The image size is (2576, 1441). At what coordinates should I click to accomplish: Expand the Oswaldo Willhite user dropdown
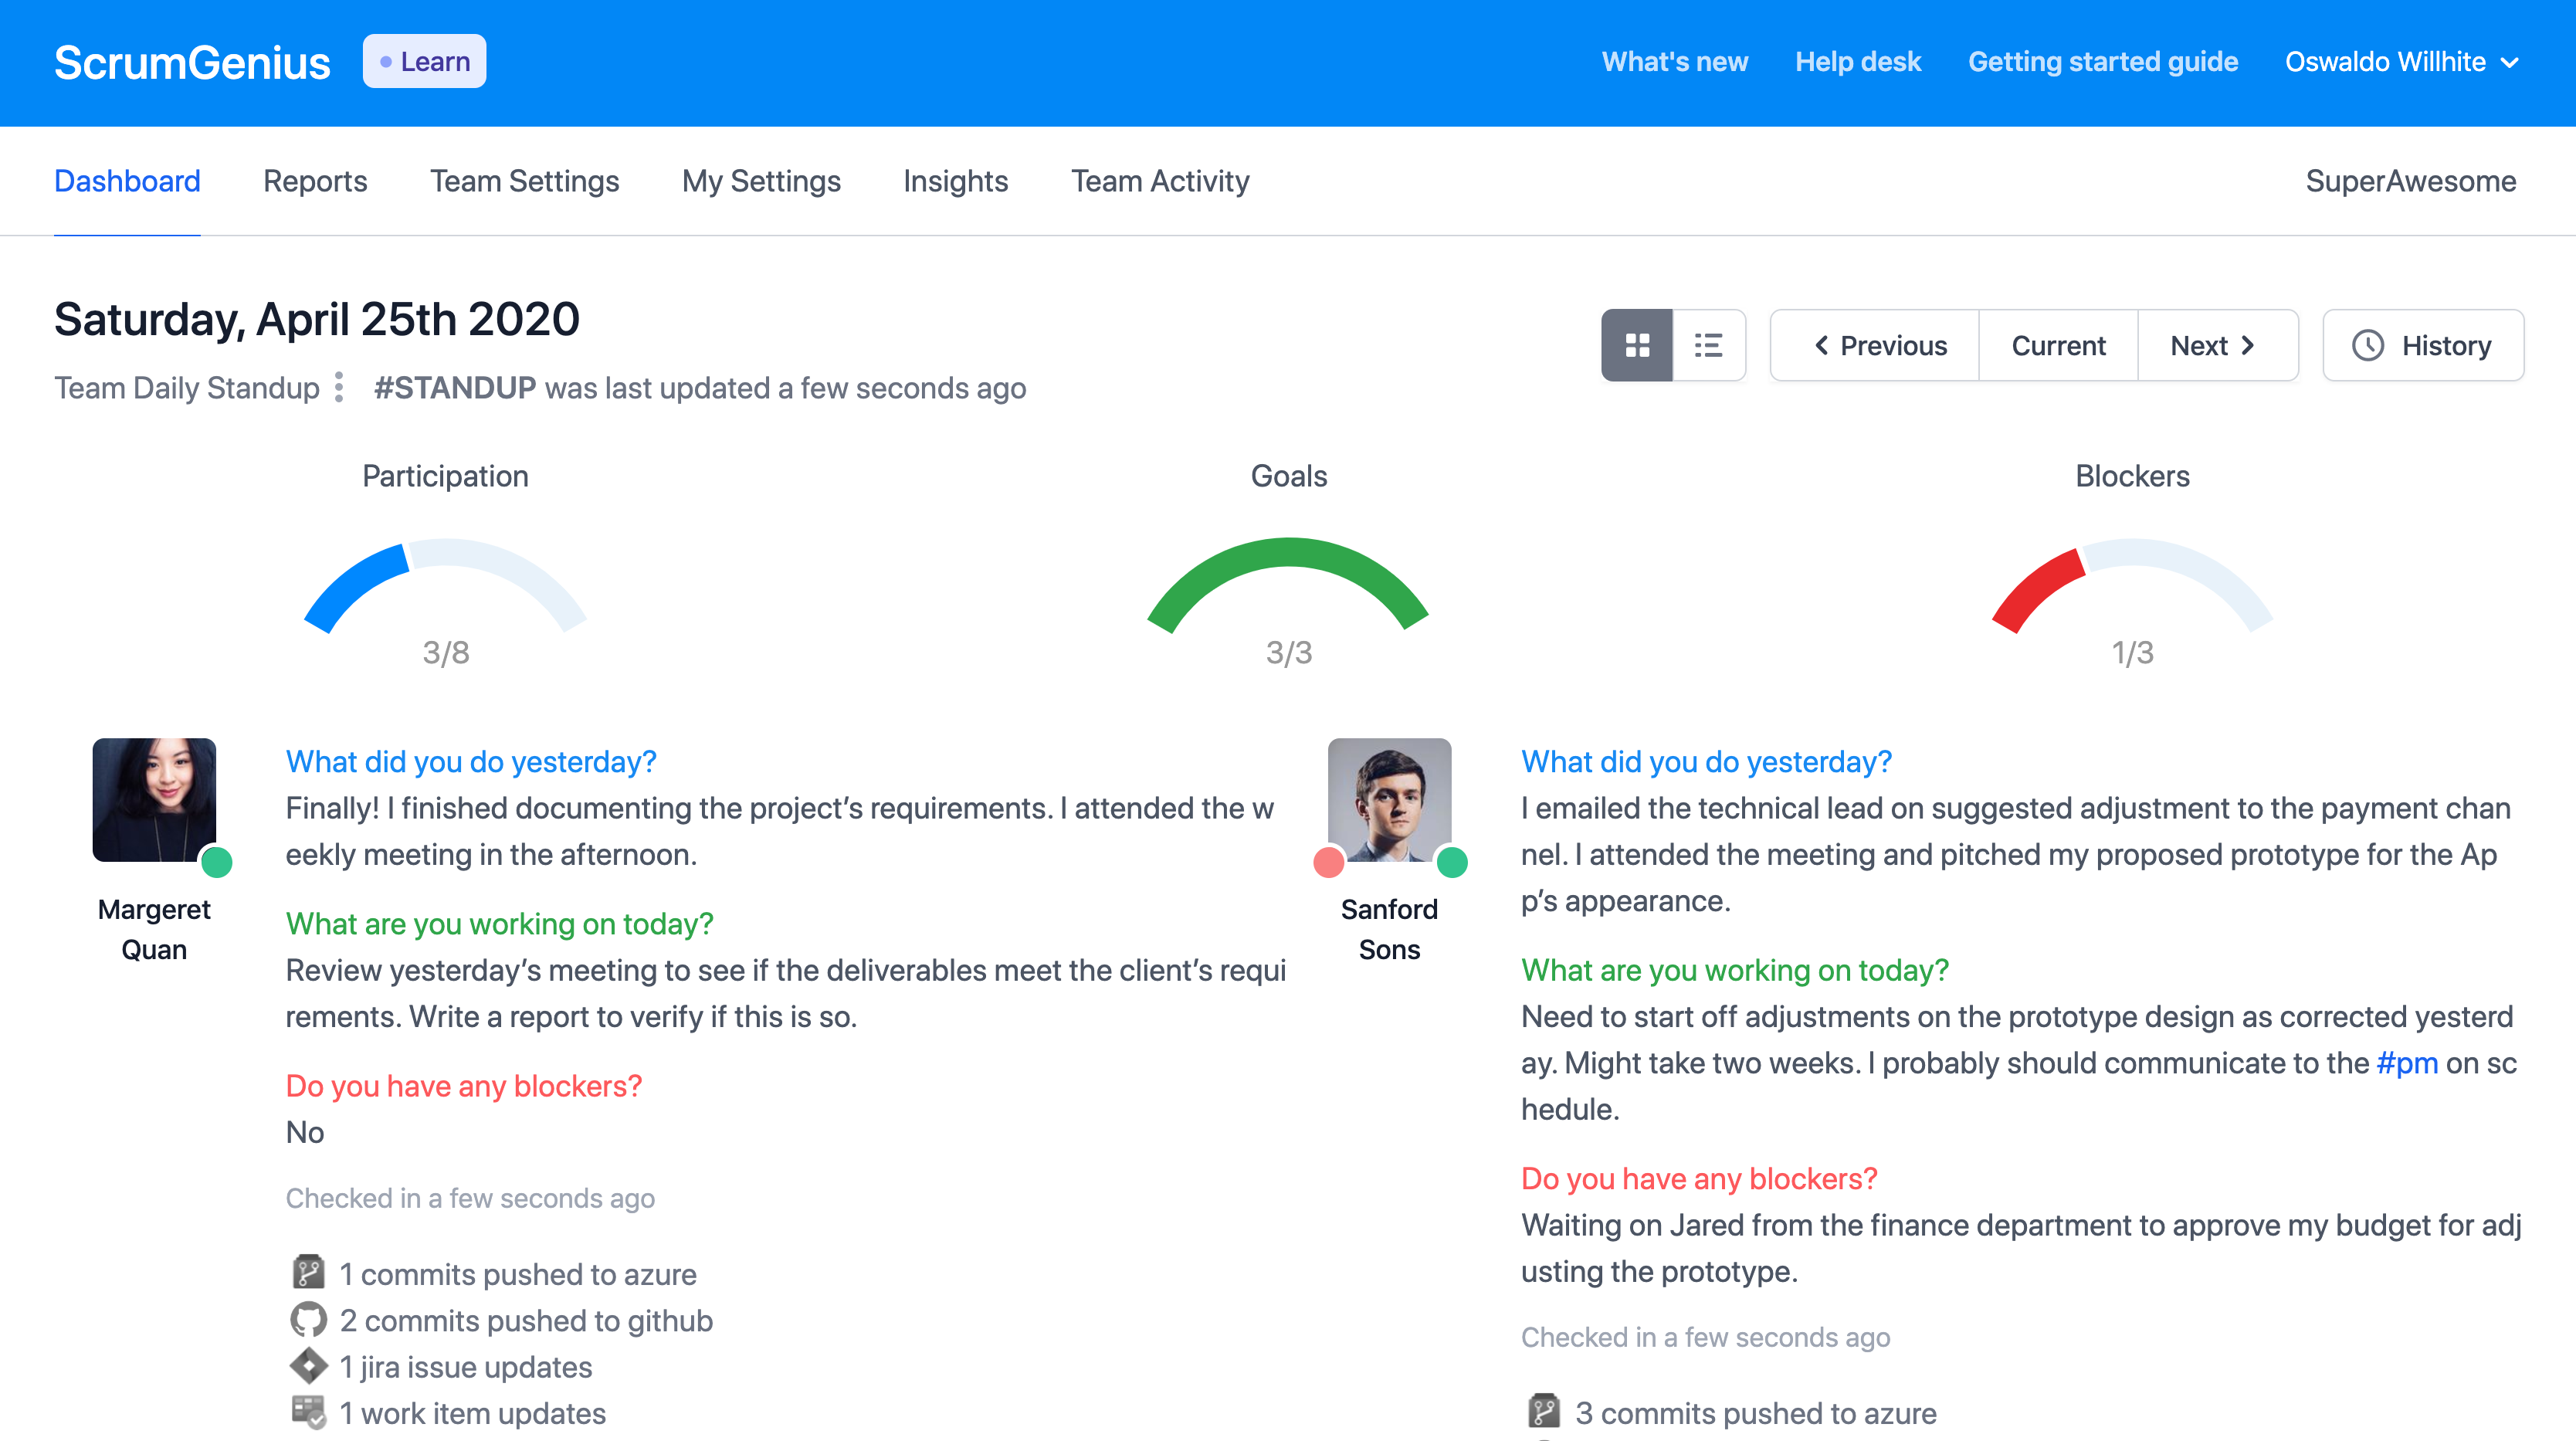[x=2401, y=62]
